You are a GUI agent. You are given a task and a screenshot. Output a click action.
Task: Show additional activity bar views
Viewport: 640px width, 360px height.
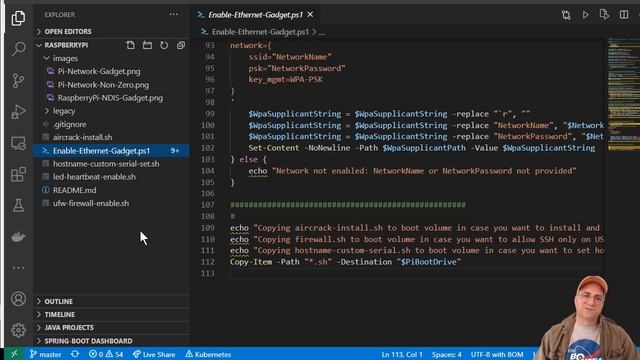pyautogui.click(x=18, y=268)
